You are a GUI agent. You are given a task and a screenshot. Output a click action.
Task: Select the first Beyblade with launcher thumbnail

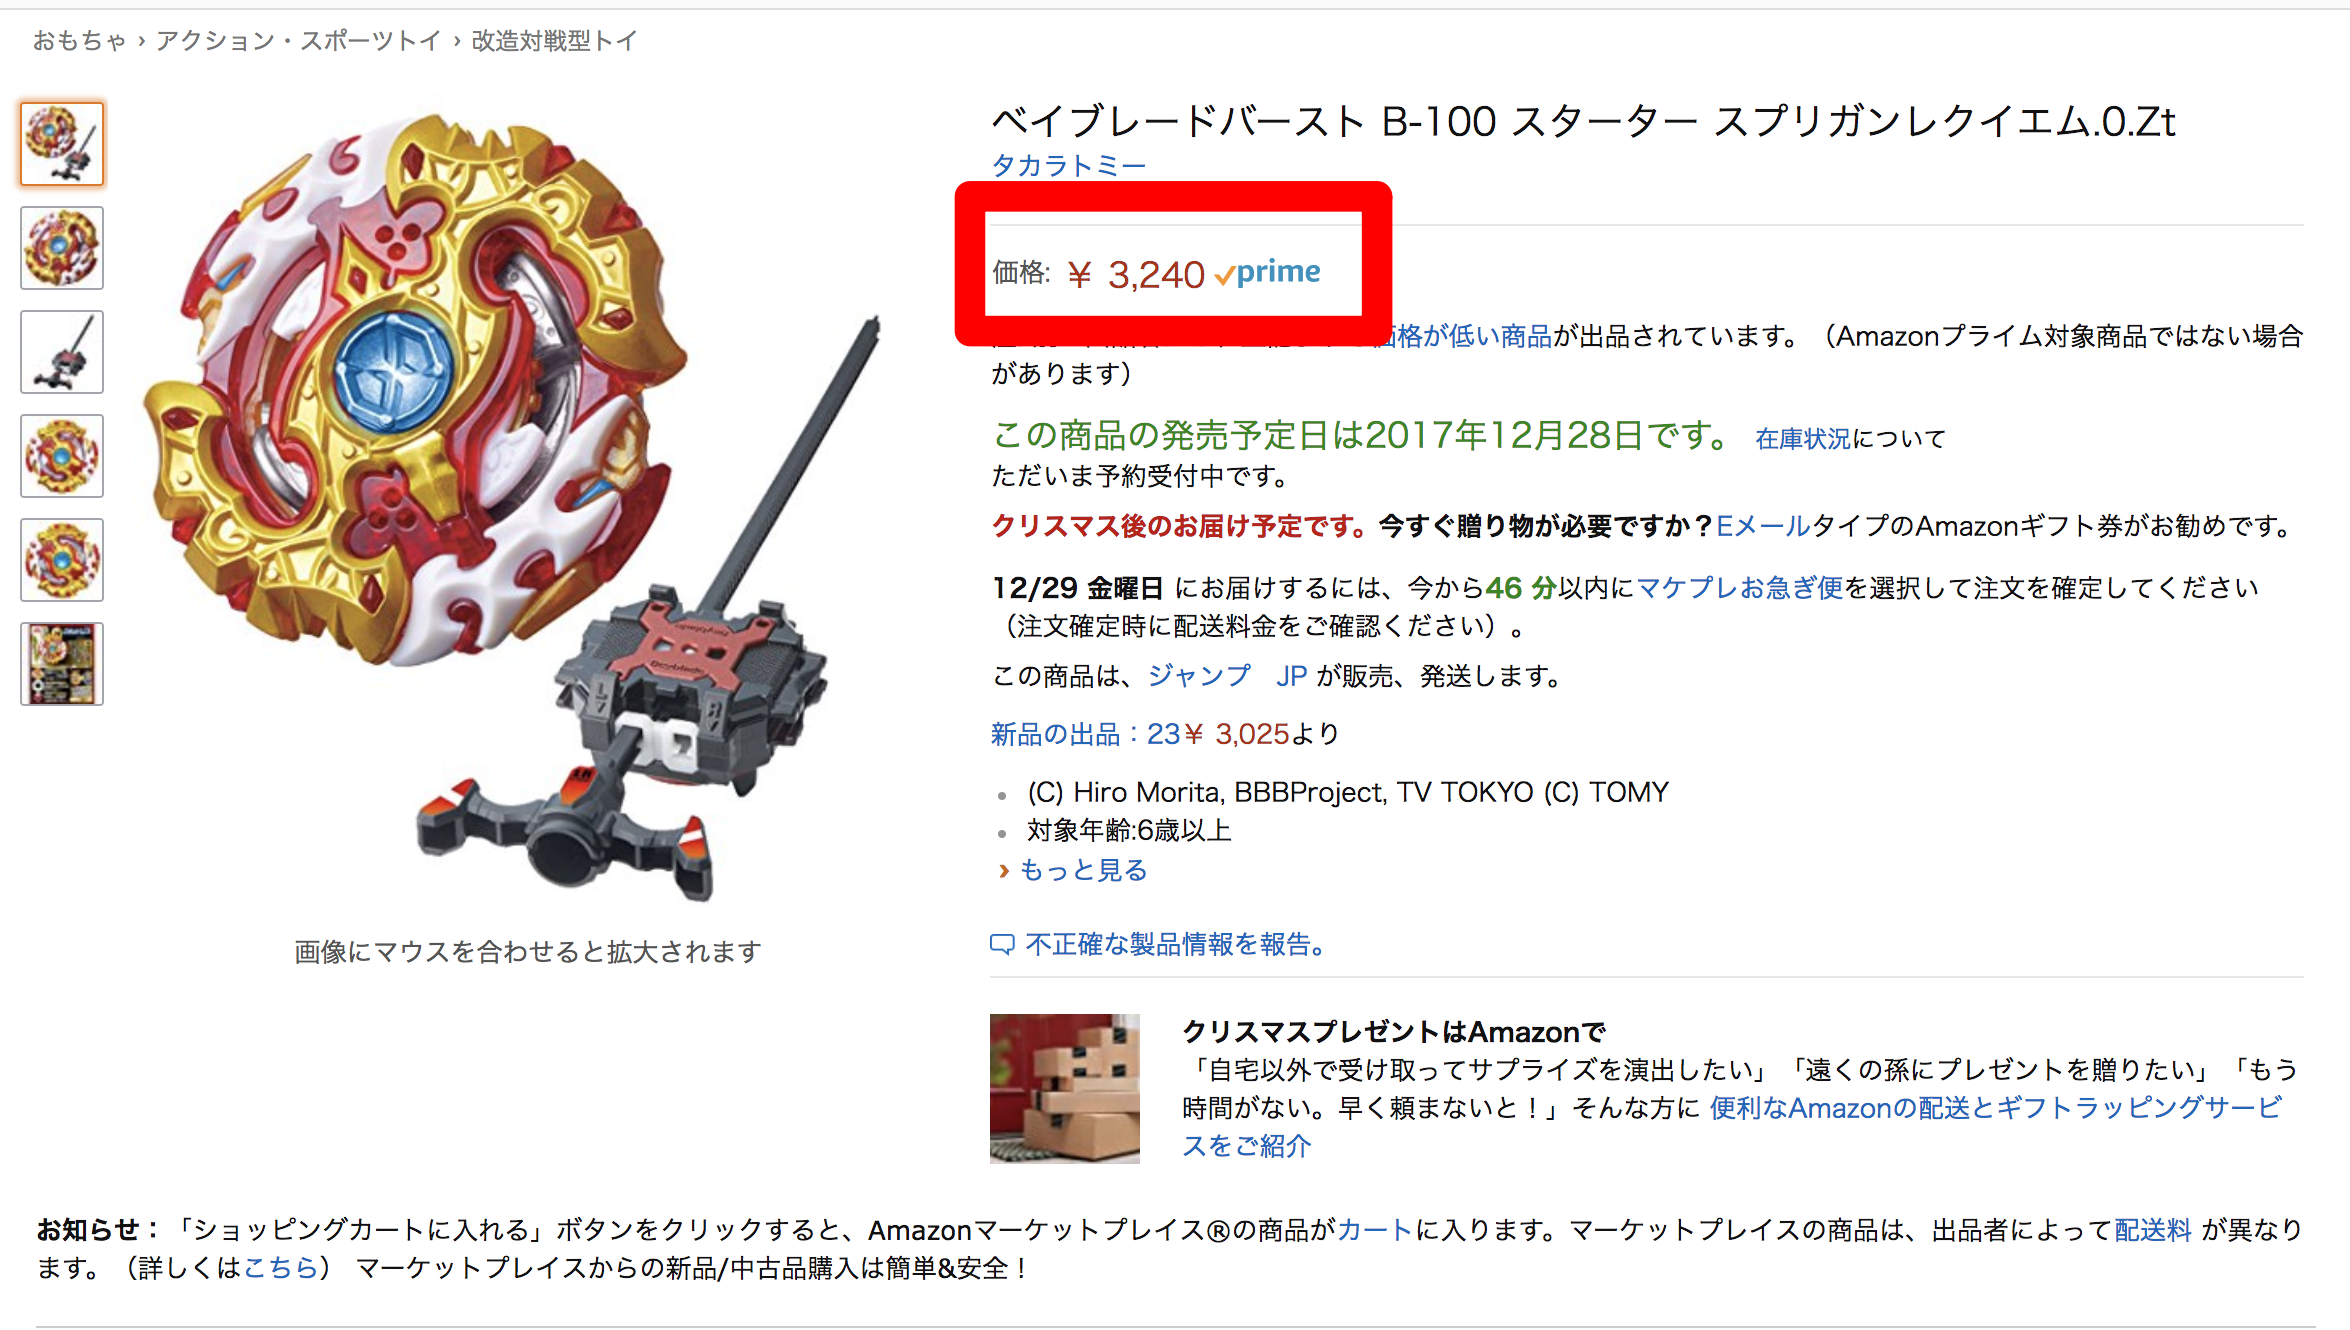pyautogui.click(x=62, y=144)
